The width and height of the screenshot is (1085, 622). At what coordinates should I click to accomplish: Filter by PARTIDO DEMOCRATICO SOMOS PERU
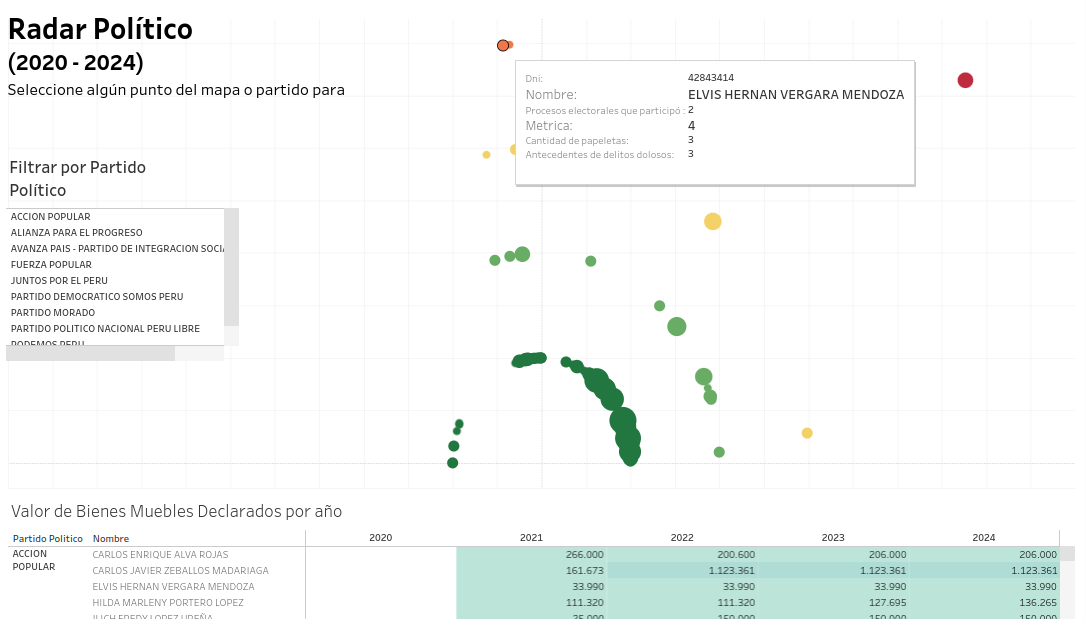97,297
